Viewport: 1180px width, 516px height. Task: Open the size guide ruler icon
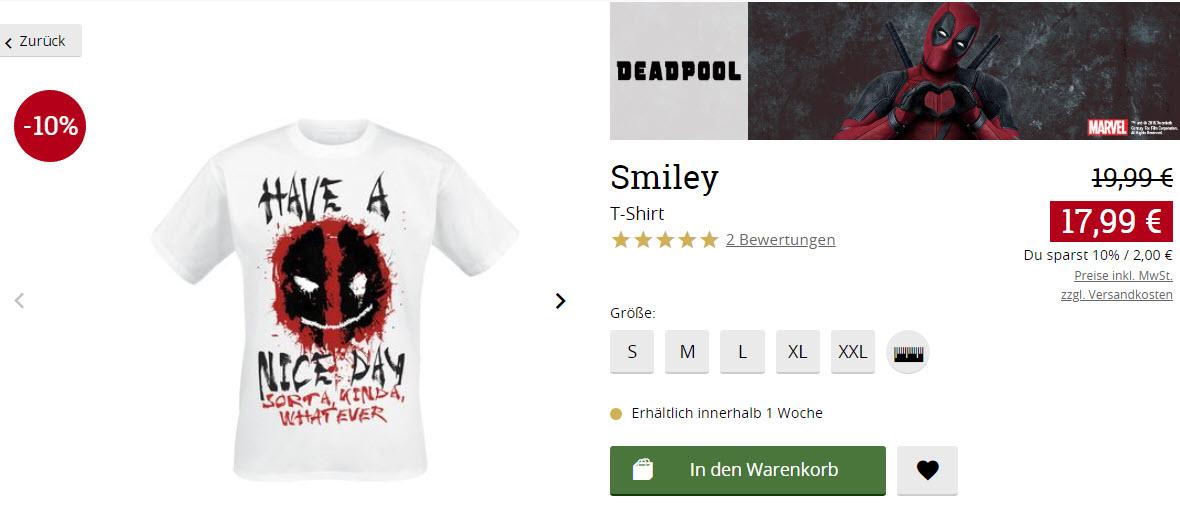pyautogui.click(x=908, y=352)
